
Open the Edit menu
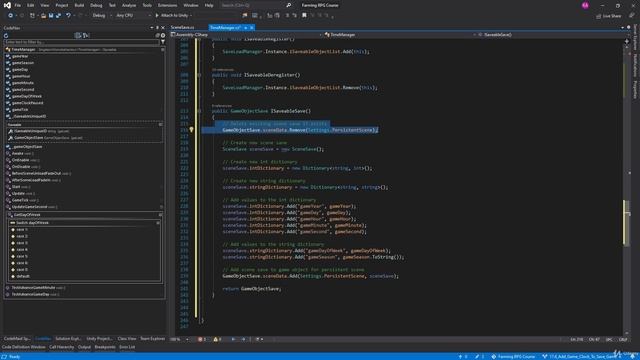point(31,5)
